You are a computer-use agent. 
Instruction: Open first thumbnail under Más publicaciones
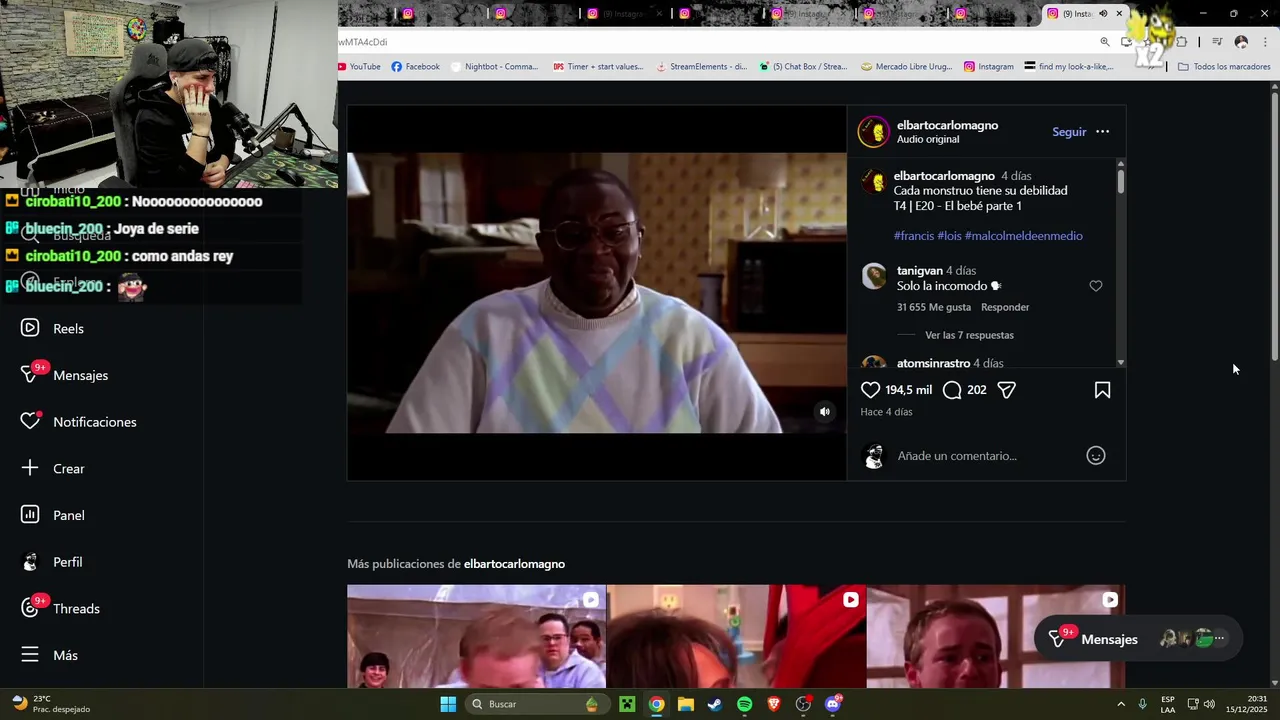[476, 636]
